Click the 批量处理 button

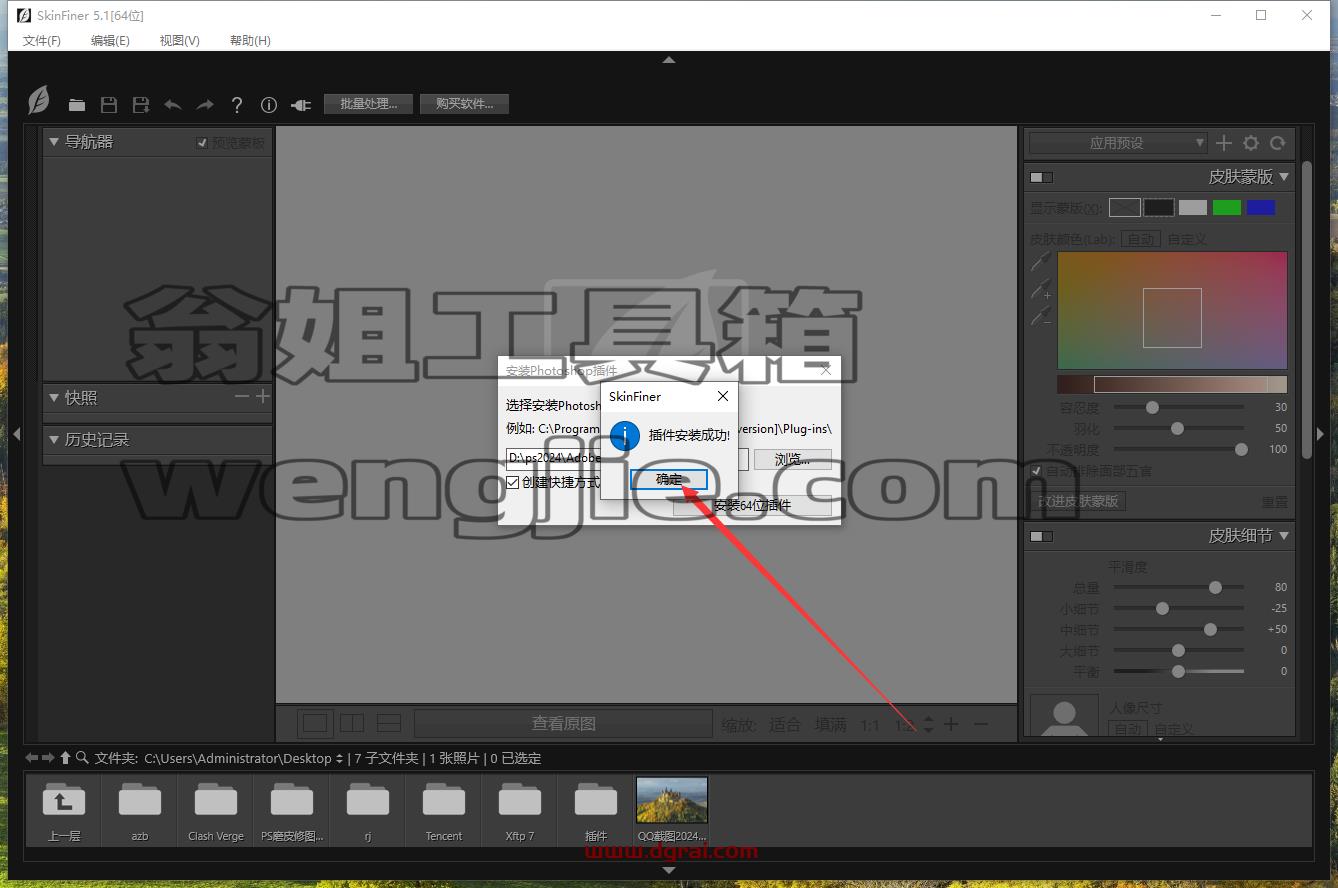pos(368,104)
